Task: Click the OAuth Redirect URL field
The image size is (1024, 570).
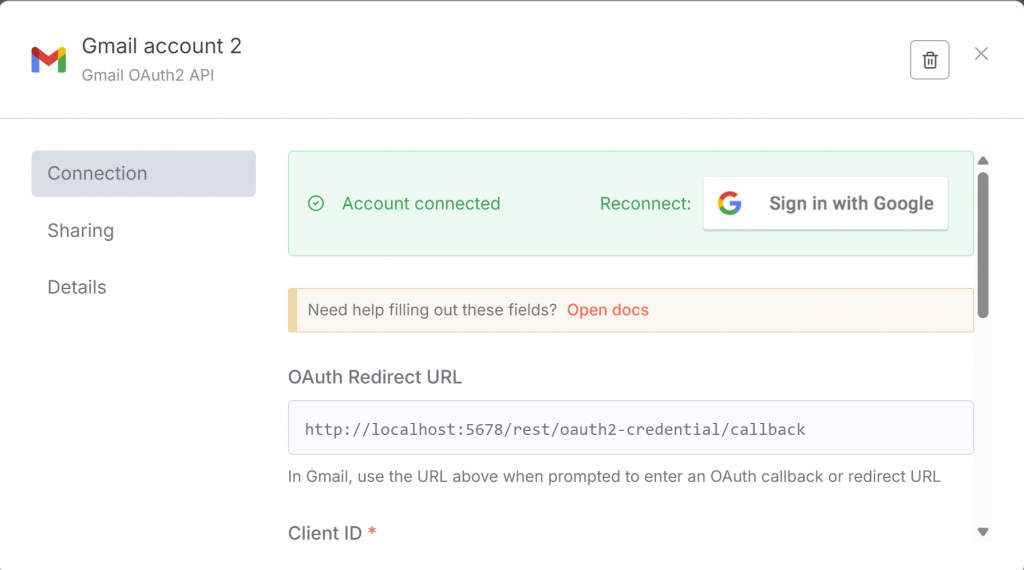Action: tap(631, 428)
